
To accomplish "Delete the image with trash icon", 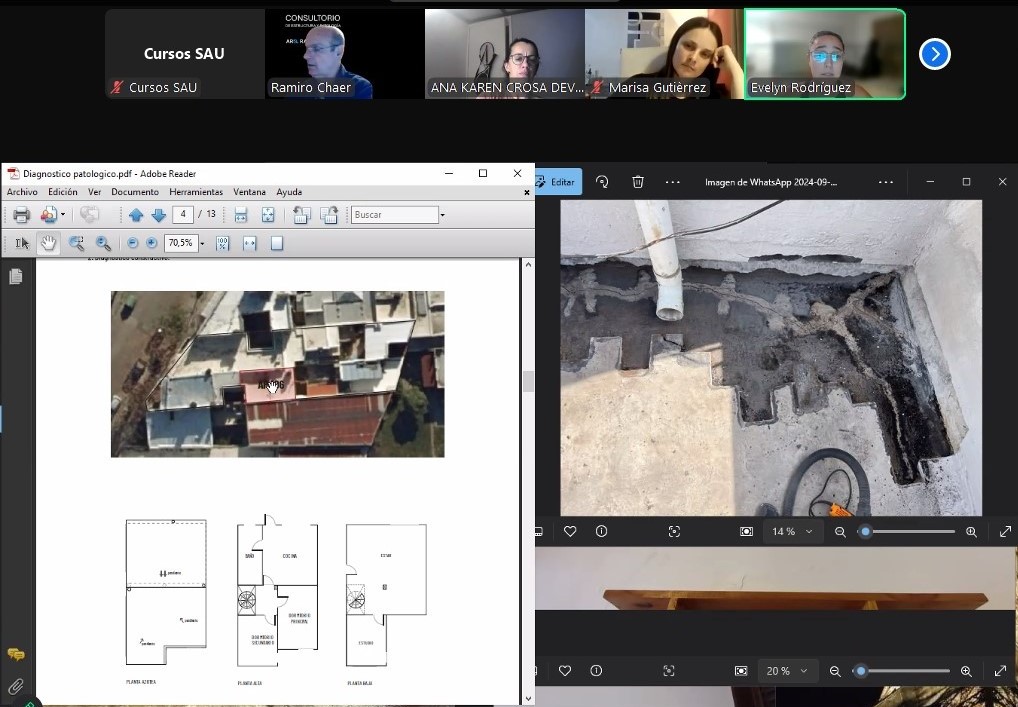I will (x=638, y=182).
